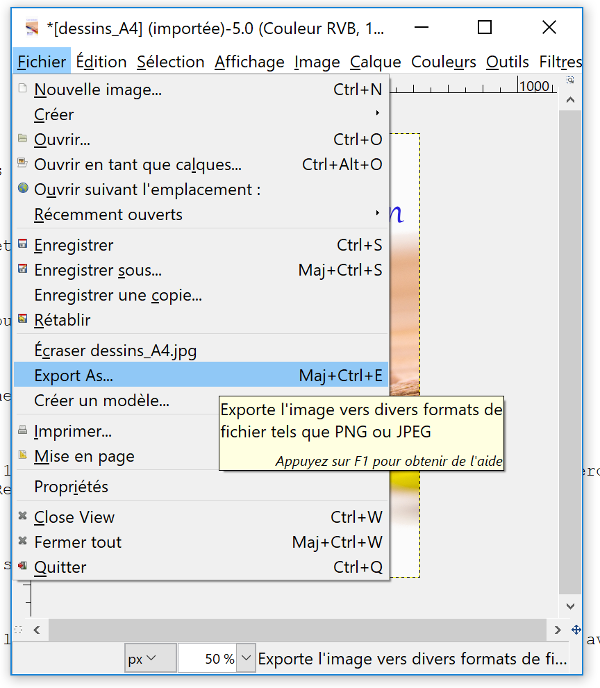600x688 pixels.
Task: Click the Nouvelle image document icon
Action: (x=22, y=88)
